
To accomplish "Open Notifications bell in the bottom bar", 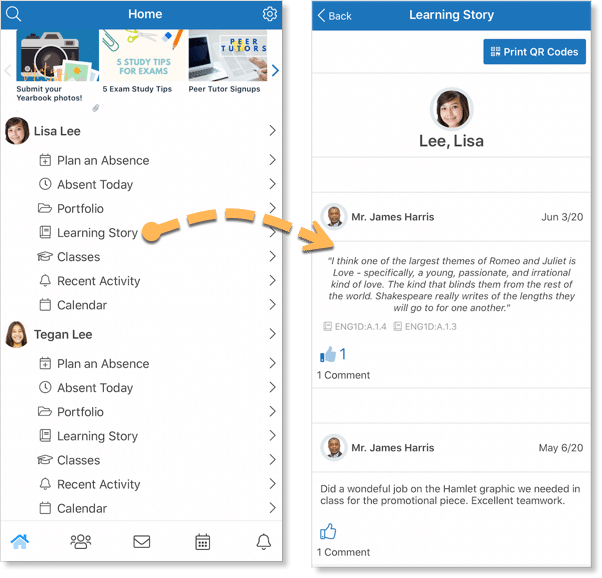I will (x=264, y=542).
